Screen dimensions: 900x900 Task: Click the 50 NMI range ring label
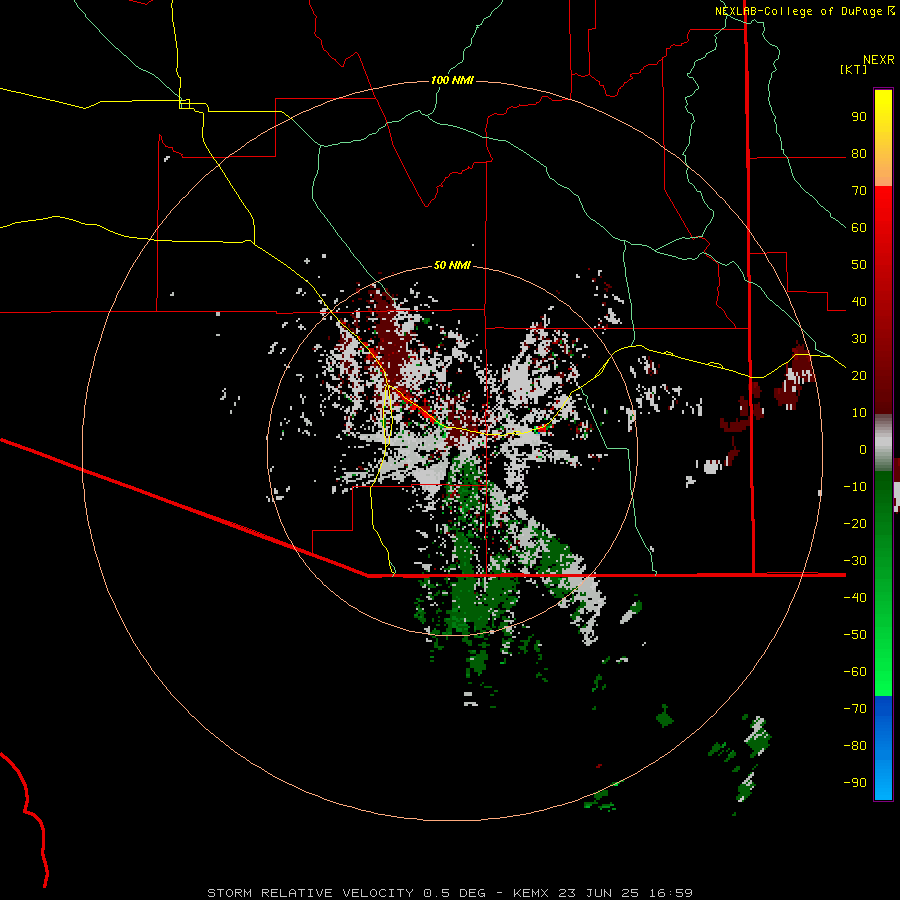point(452,265)
